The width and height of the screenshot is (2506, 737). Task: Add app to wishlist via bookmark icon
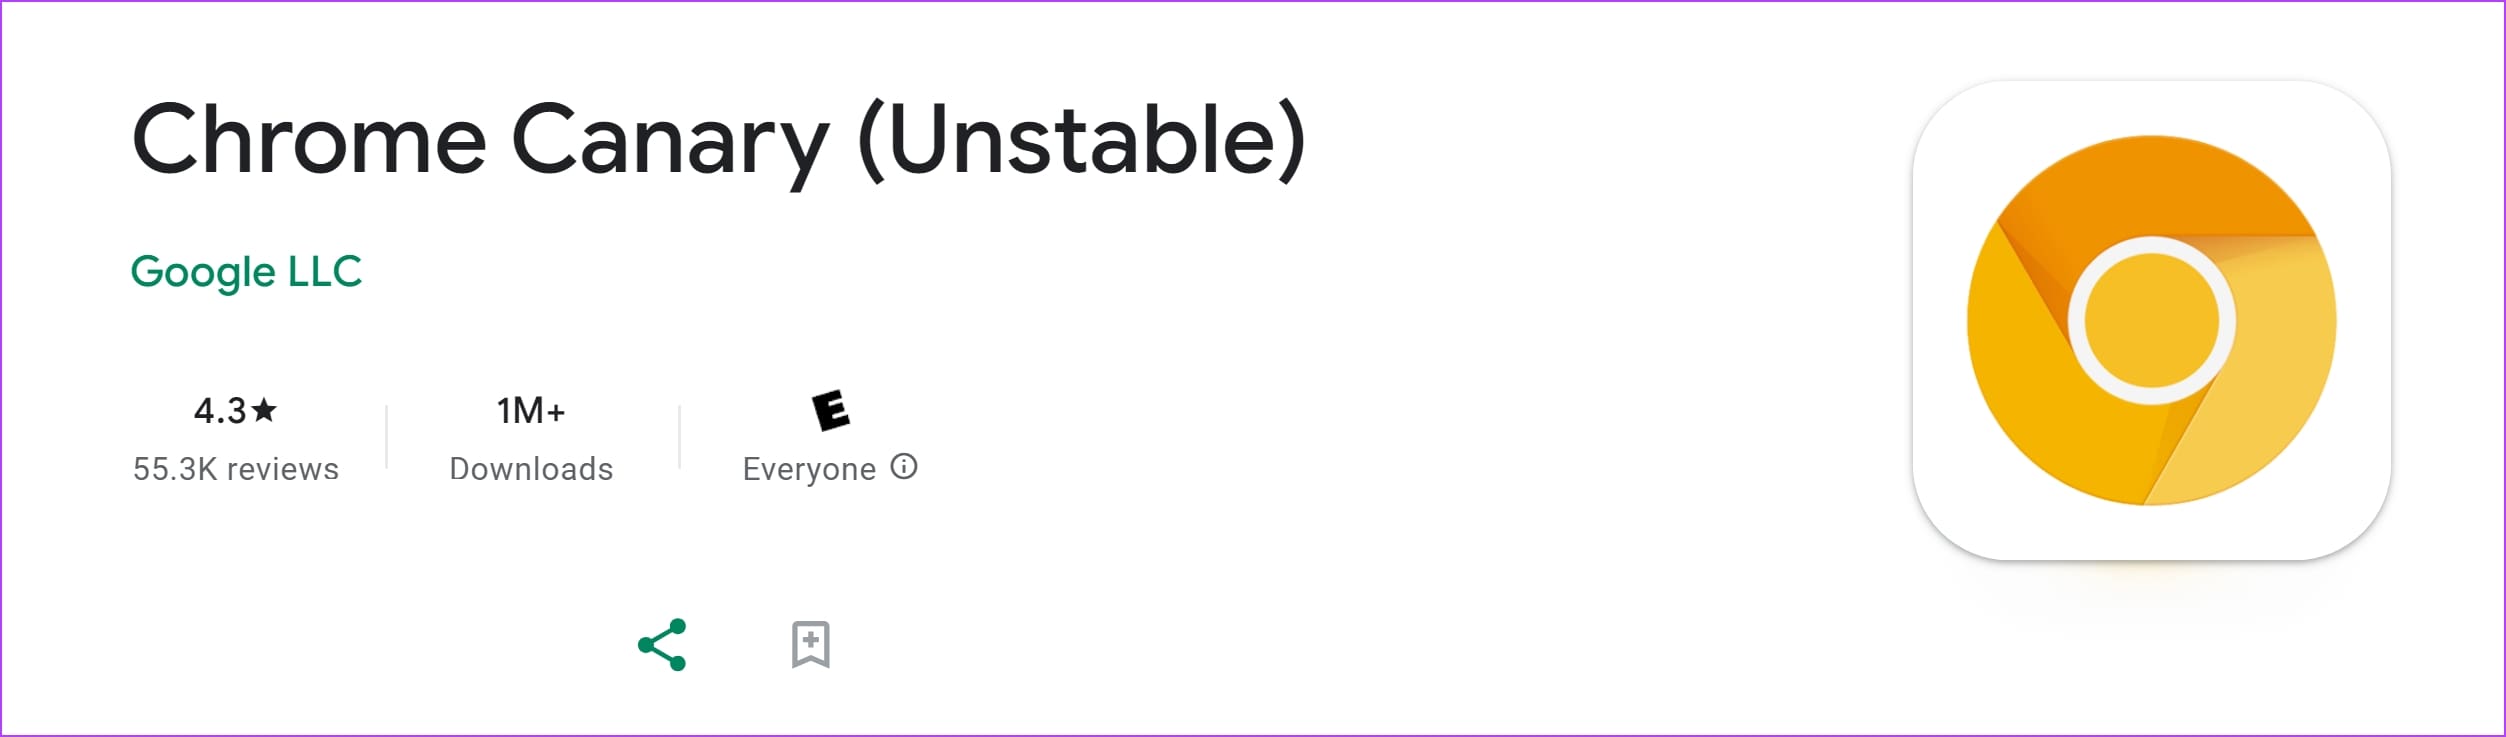[810, 644]
